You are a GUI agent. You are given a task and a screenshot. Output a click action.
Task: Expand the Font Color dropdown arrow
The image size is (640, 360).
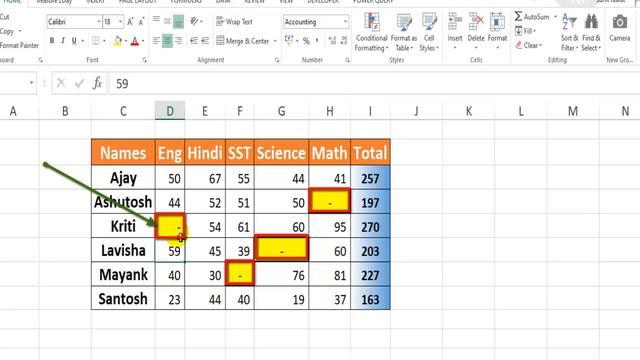click(x=143, y=41)
